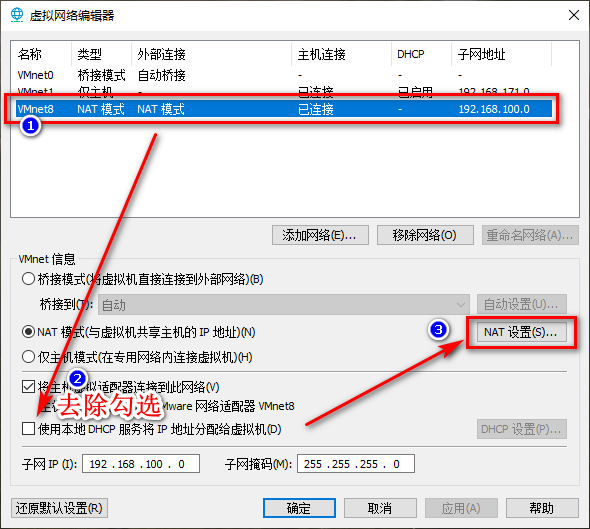This screenshot has height=529, width=590.
Task: Click the Virtual Network Editor globe icon
Action: tap(17, 14)
